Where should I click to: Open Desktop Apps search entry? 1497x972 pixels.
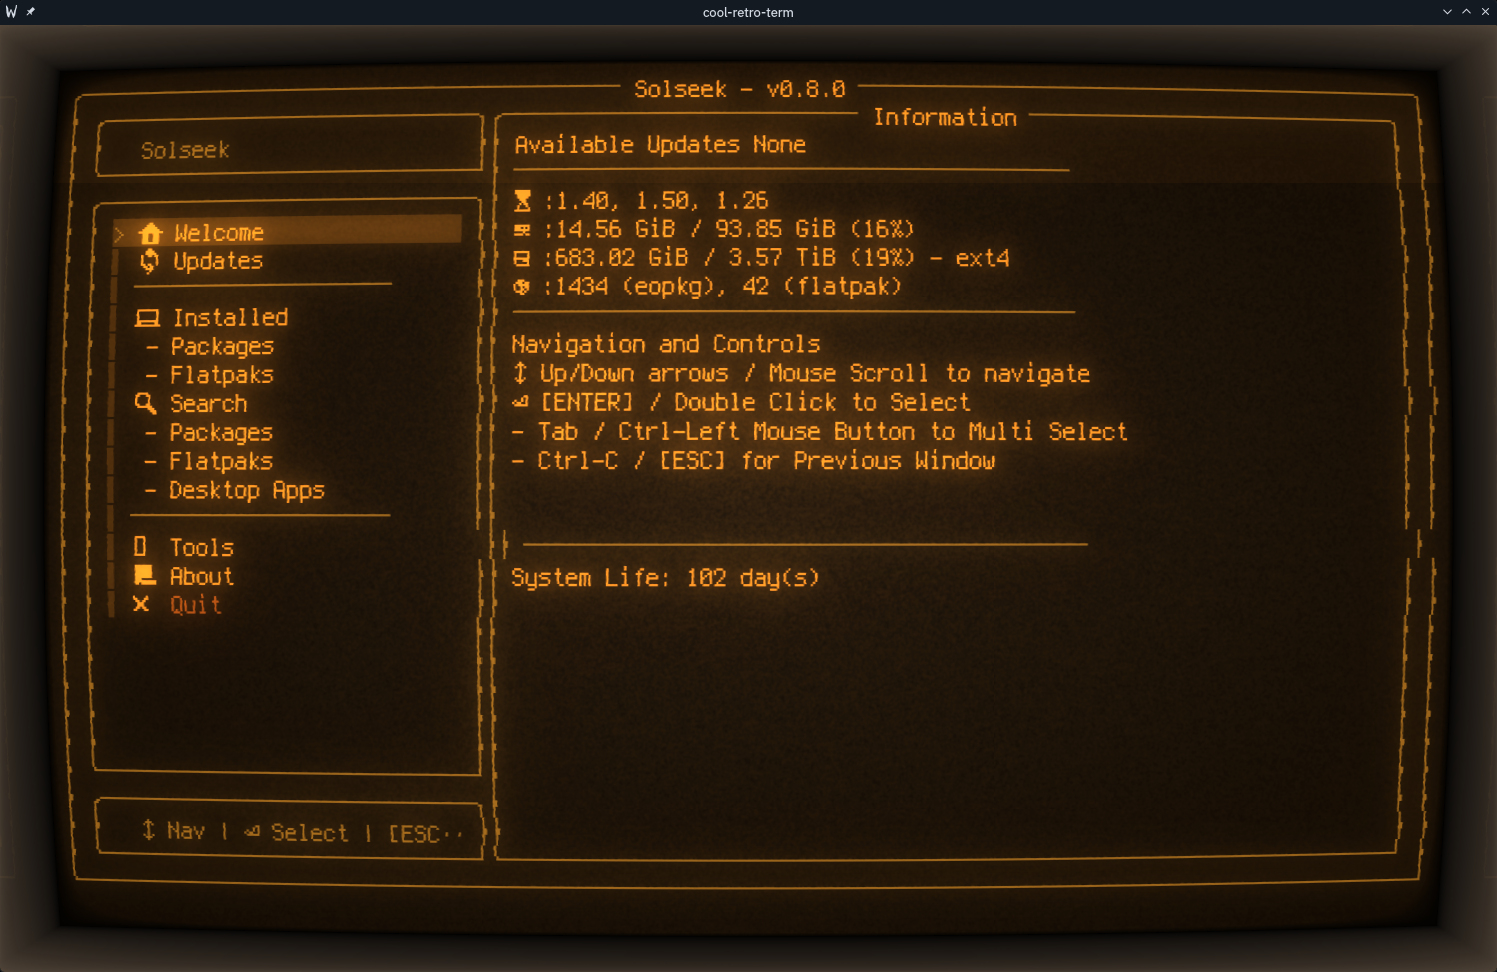pos(246,490)
